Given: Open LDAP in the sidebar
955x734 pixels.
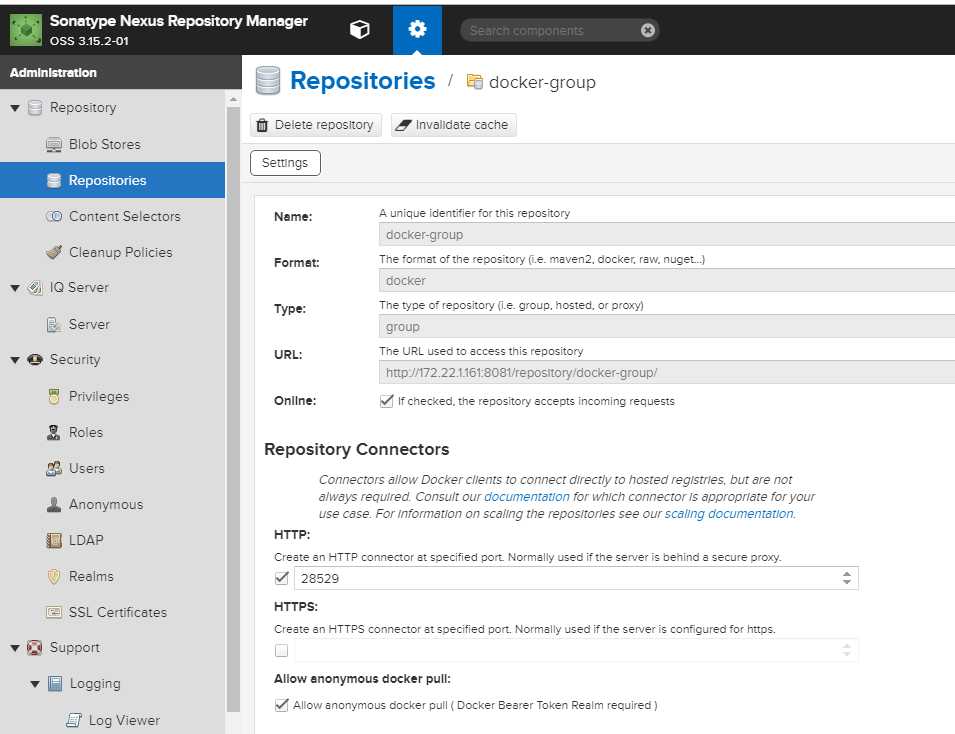Looking at the screenshot, I should pos(86,540).
